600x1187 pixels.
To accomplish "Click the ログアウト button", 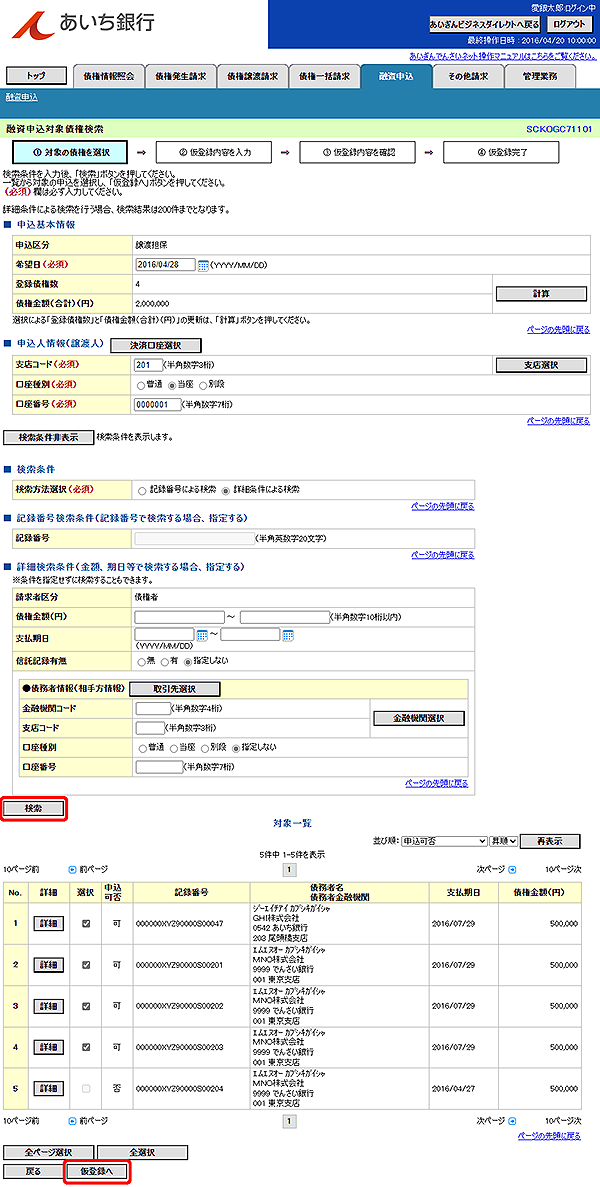I will 570,23.
